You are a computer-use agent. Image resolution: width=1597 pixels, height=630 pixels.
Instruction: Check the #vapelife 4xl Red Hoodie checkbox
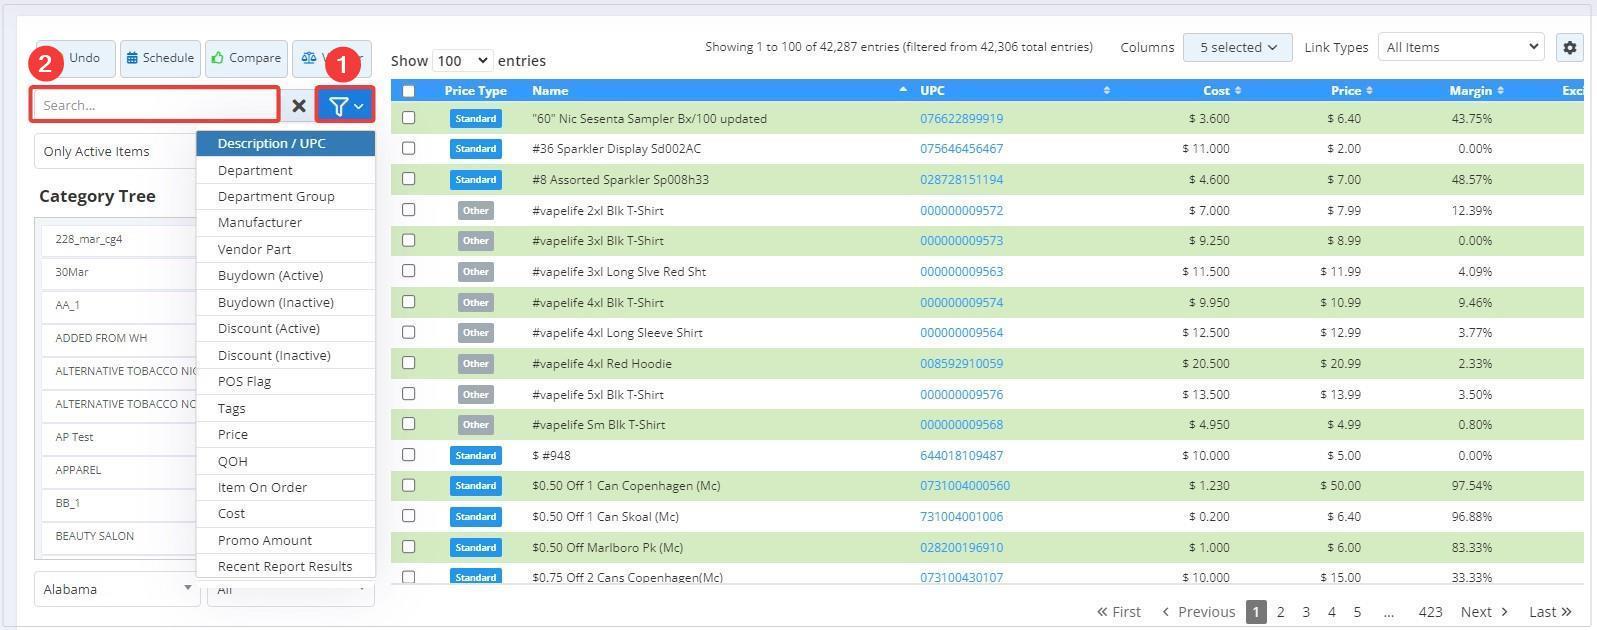coord(408,363)
